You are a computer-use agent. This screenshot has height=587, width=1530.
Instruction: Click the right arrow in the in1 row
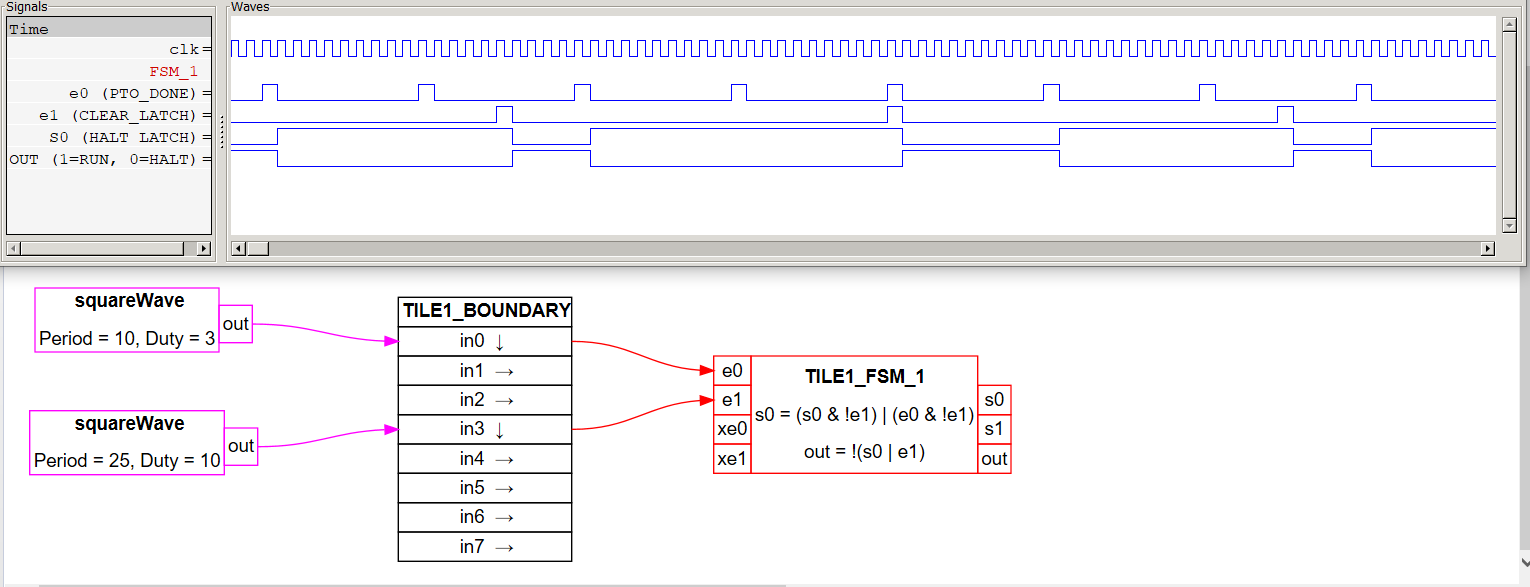(x=503, y=371)
